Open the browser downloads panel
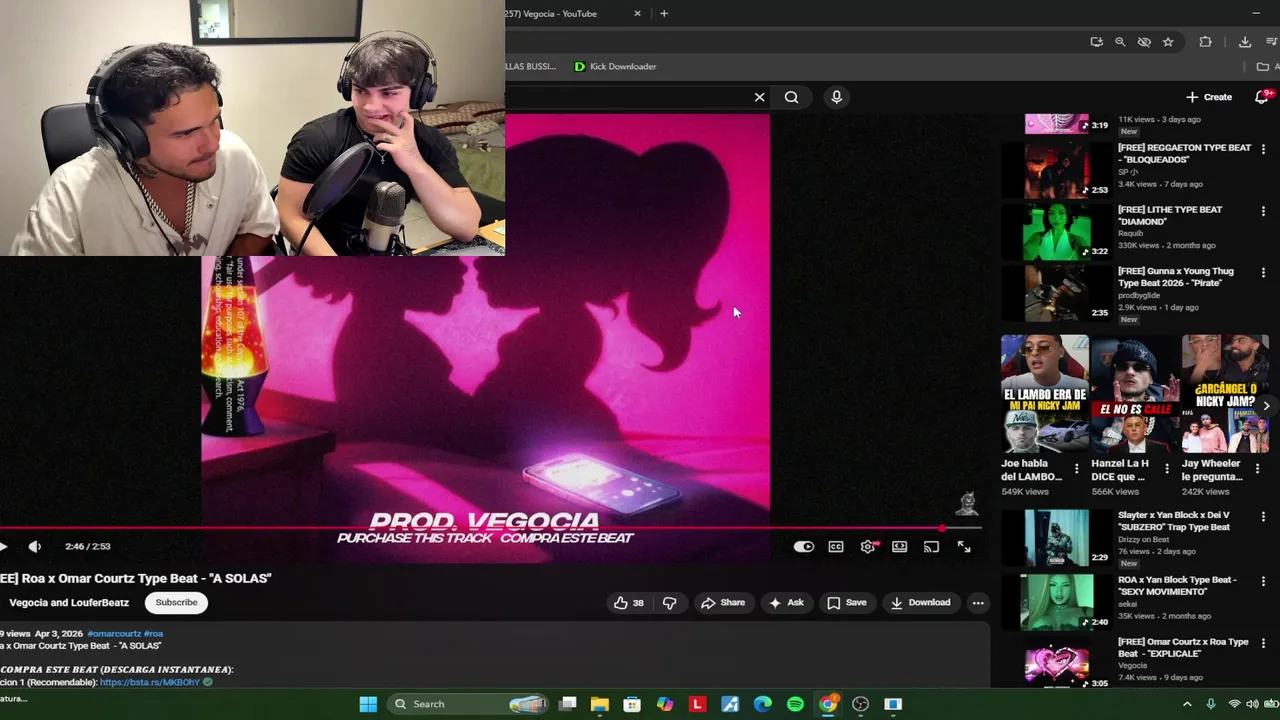1280x720 pixels. (1245, 42)
